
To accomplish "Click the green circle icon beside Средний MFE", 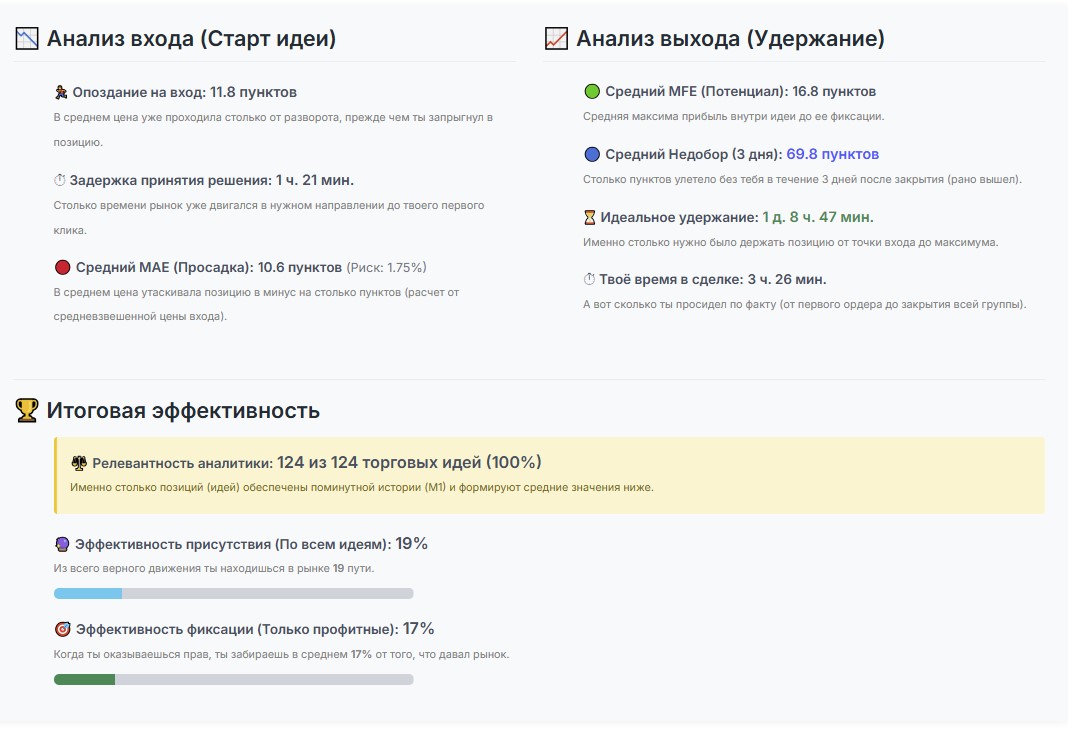I will click(x=592, y=91).
